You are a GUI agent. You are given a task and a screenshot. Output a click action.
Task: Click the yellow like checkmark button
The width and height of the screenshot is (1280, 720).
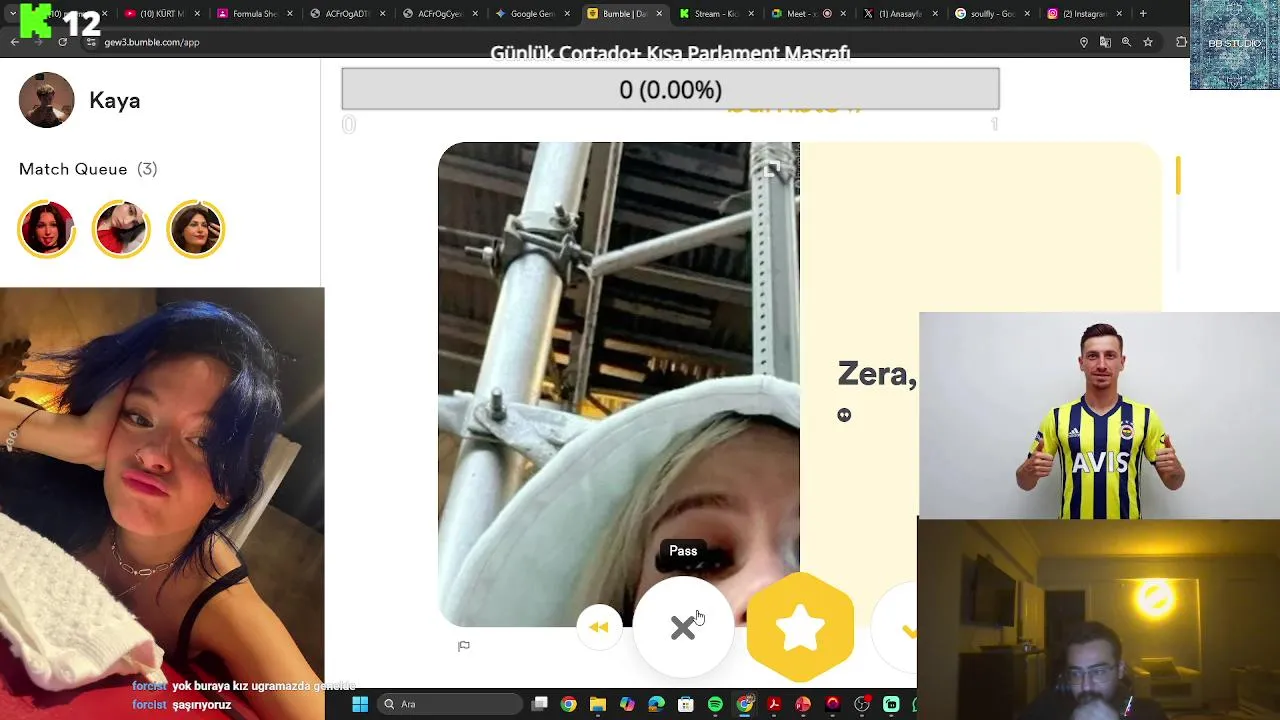pos(908,628)
